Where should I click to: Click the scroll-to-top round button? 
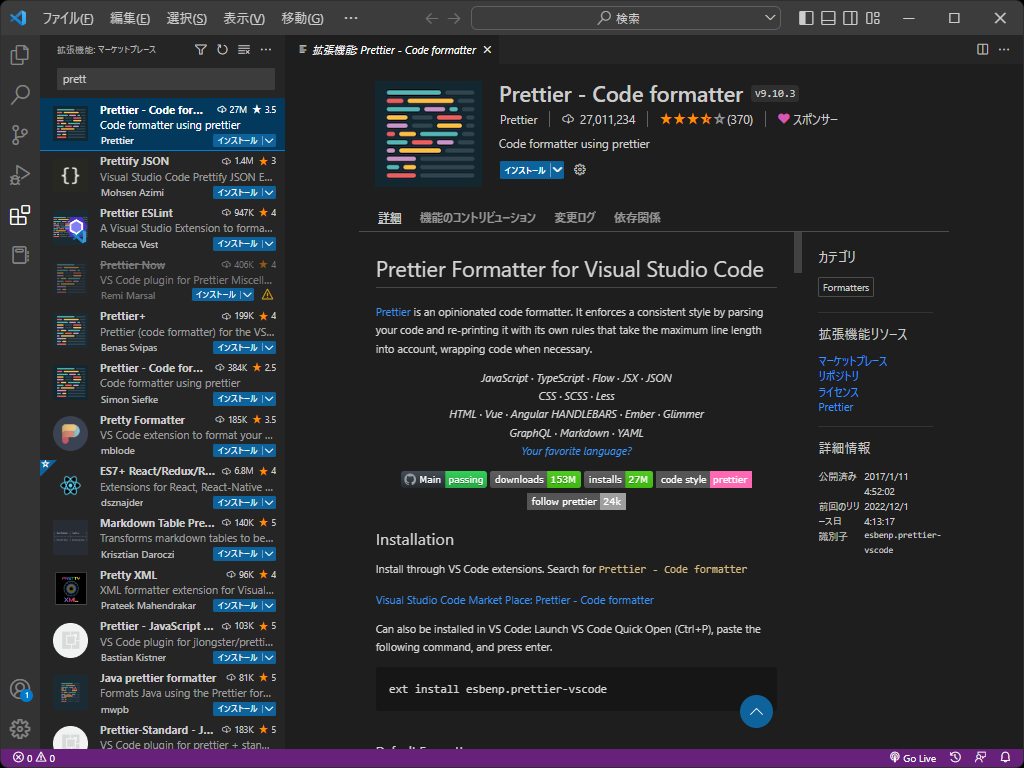756,712
